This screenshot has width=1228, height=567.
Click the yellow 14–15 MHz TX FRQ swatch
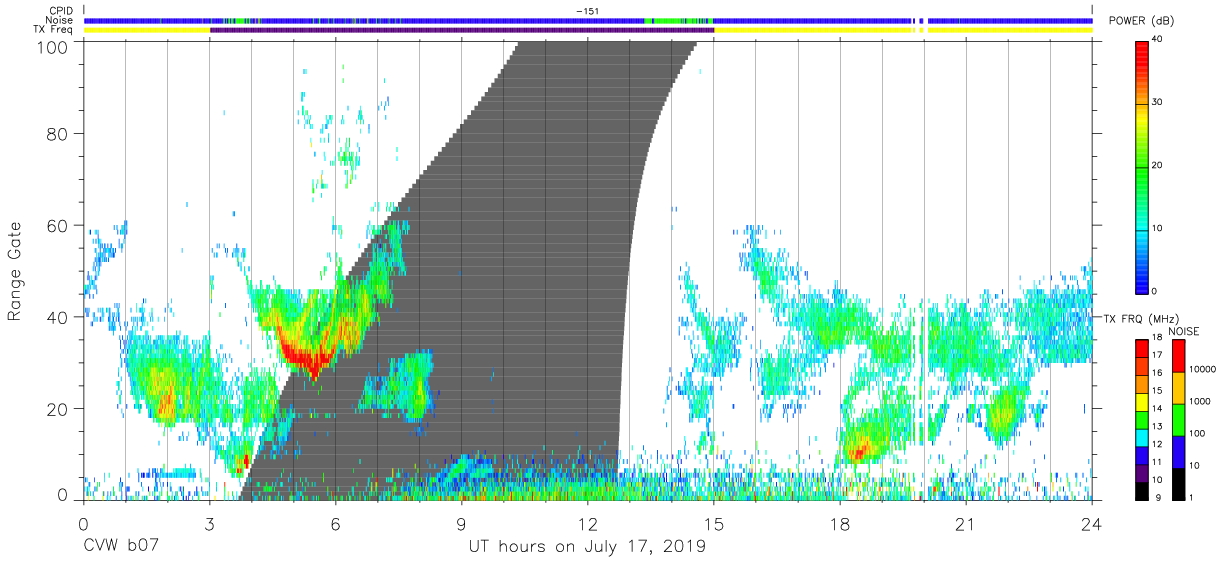coord(1142,400)
